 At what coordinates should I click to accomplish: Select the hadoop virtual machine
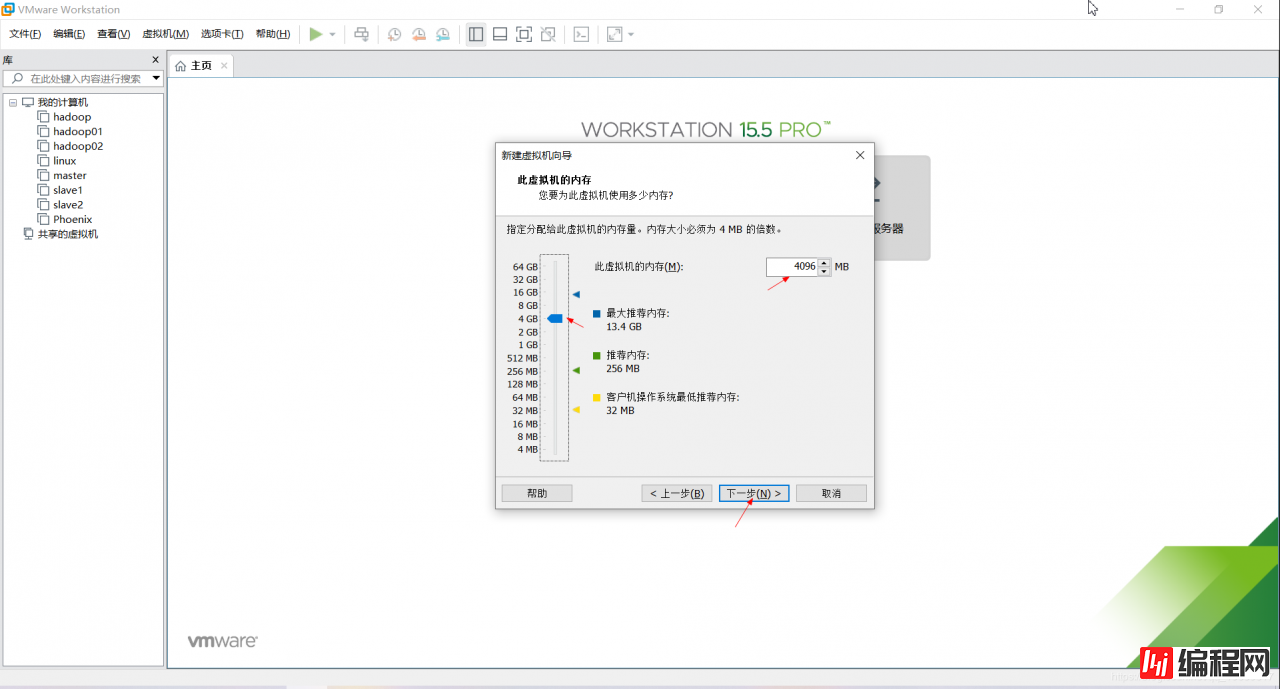[x=72, y=117]
